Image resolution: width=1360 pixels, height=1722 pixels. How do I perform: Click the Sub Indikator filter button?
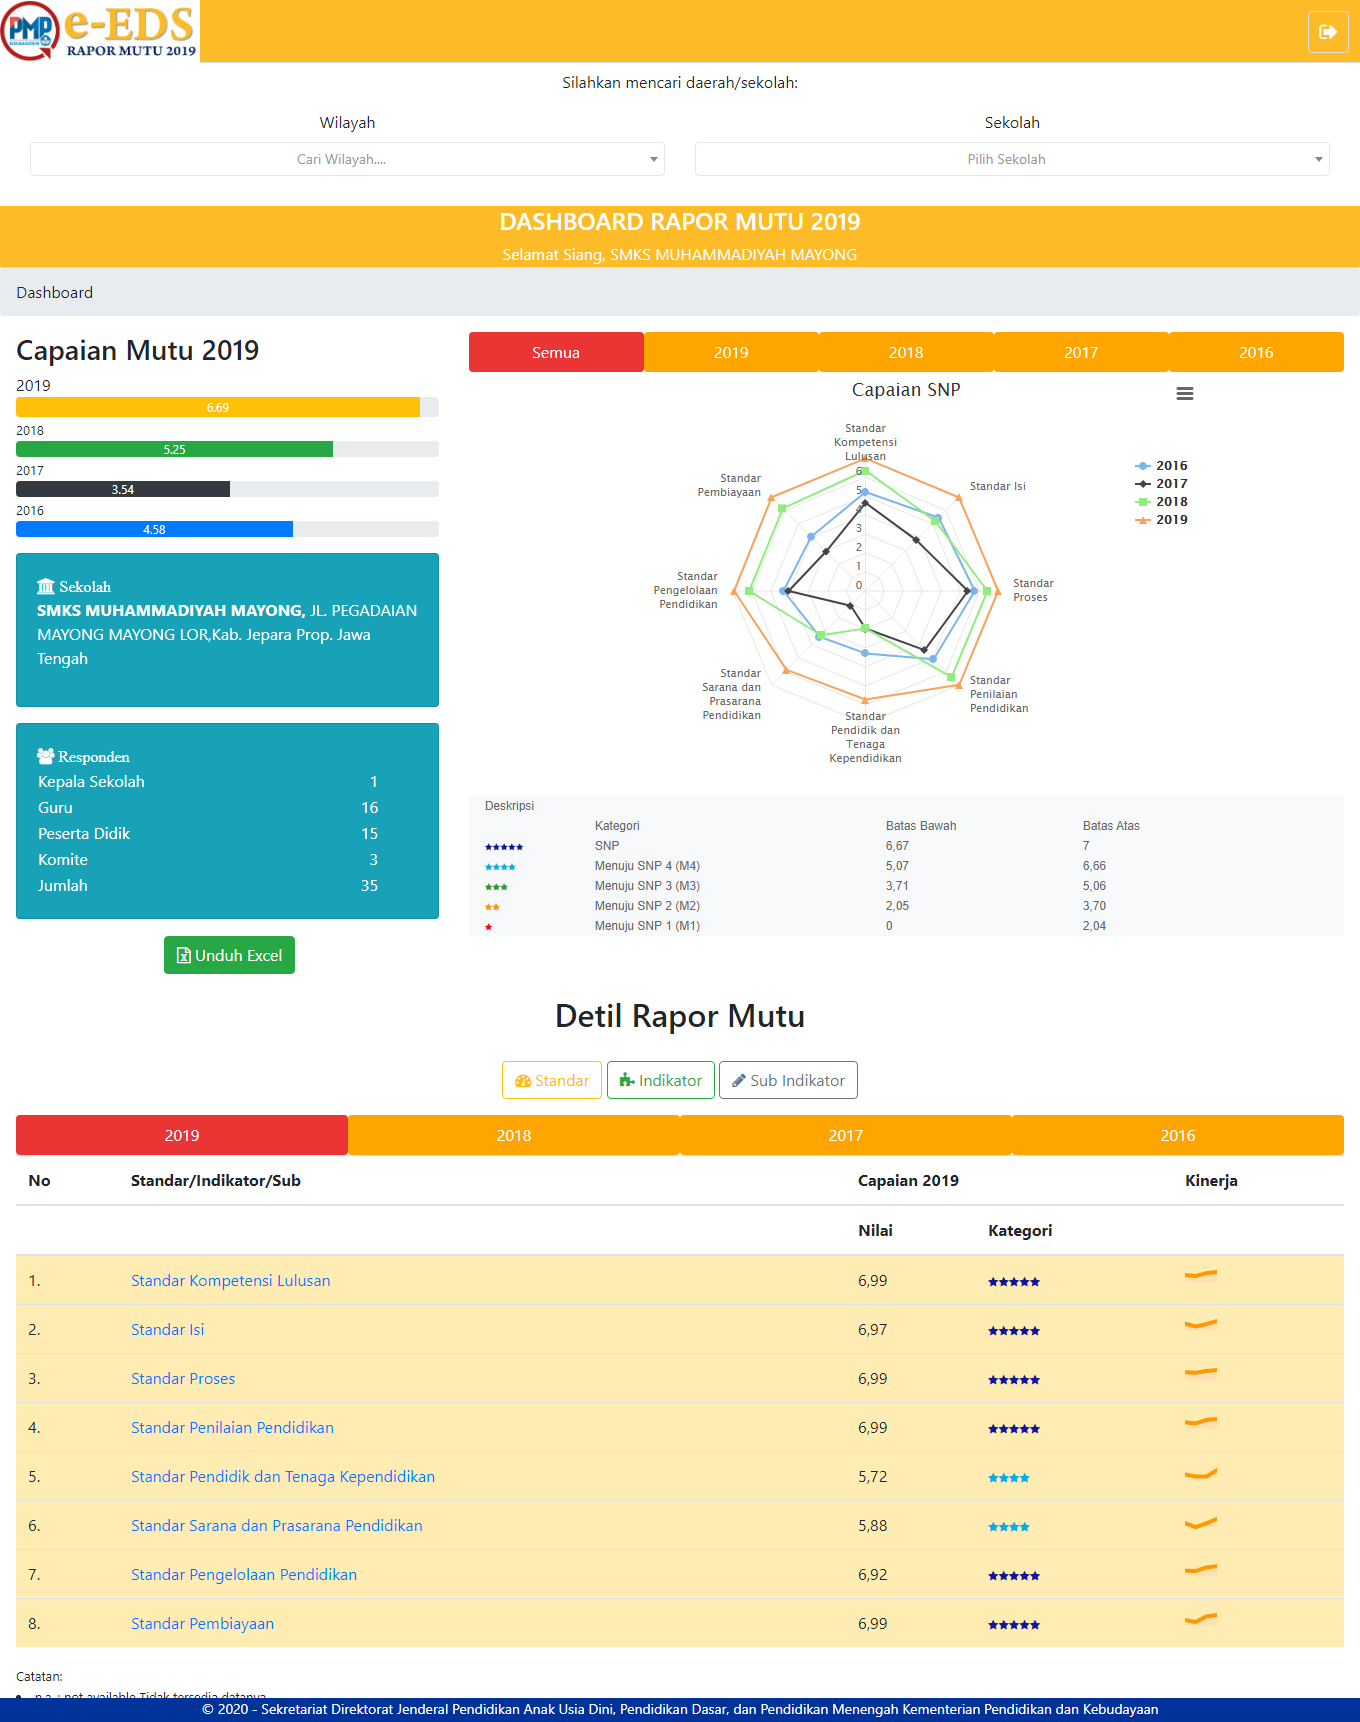(788, 1080)
